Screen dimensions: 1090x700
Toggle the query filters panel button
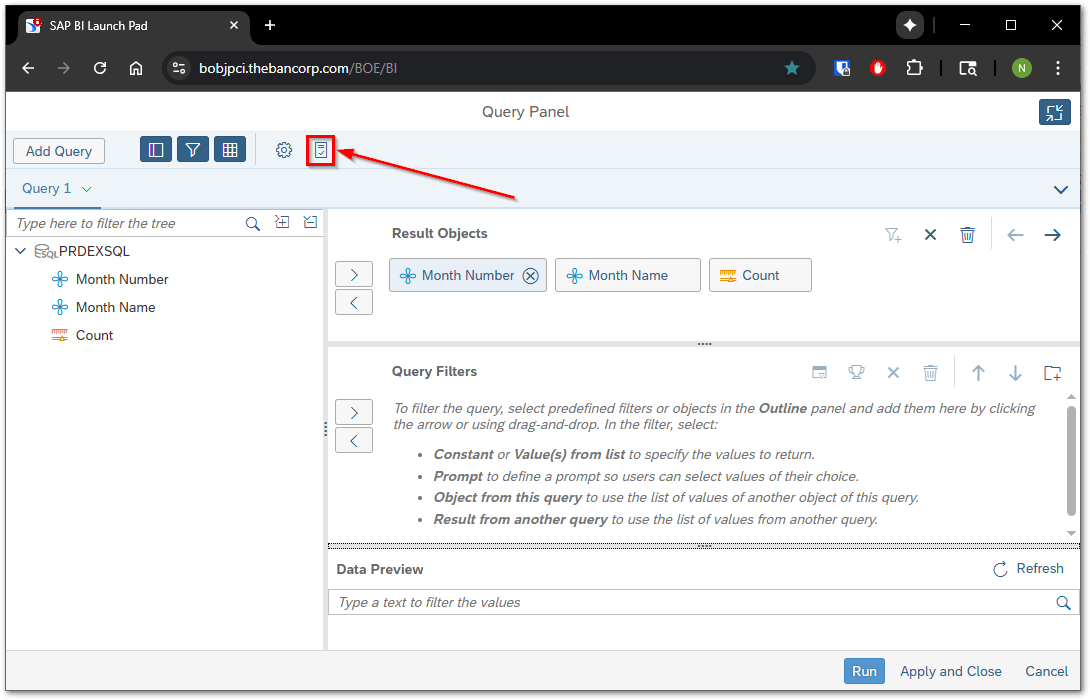193,150
